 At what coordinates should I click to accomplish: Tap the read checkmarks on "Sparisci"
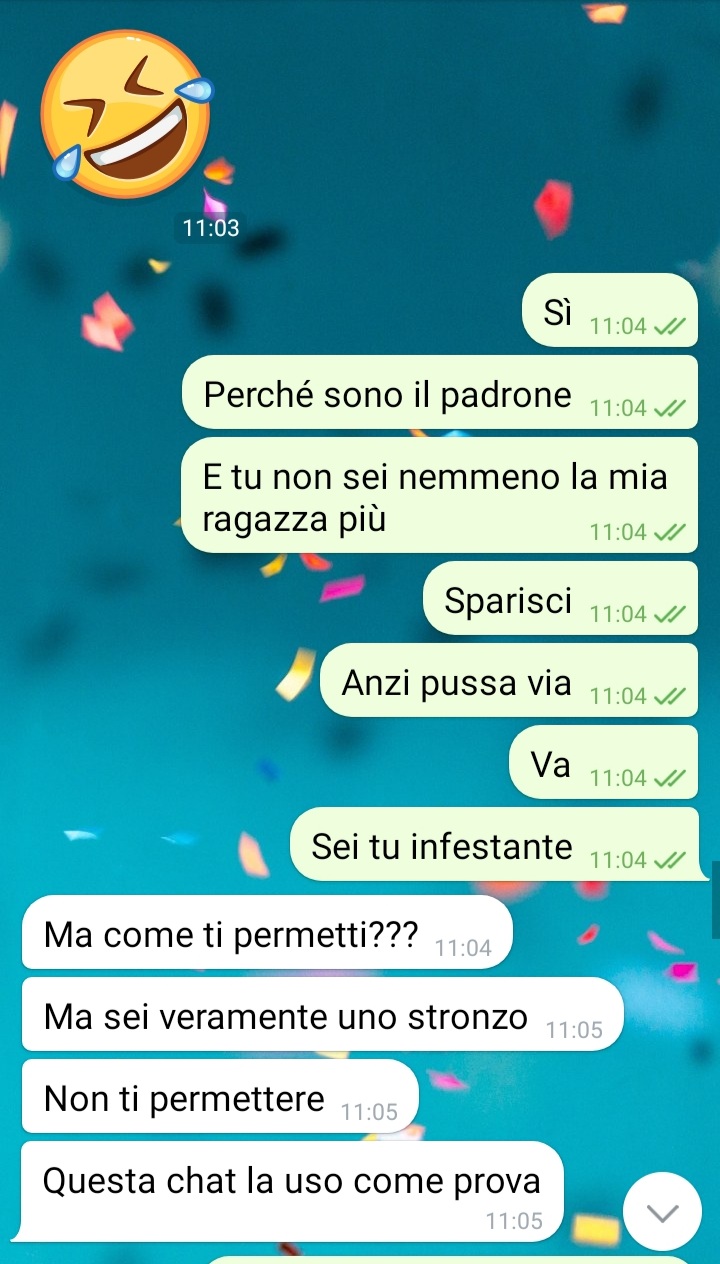click(669, 614)
